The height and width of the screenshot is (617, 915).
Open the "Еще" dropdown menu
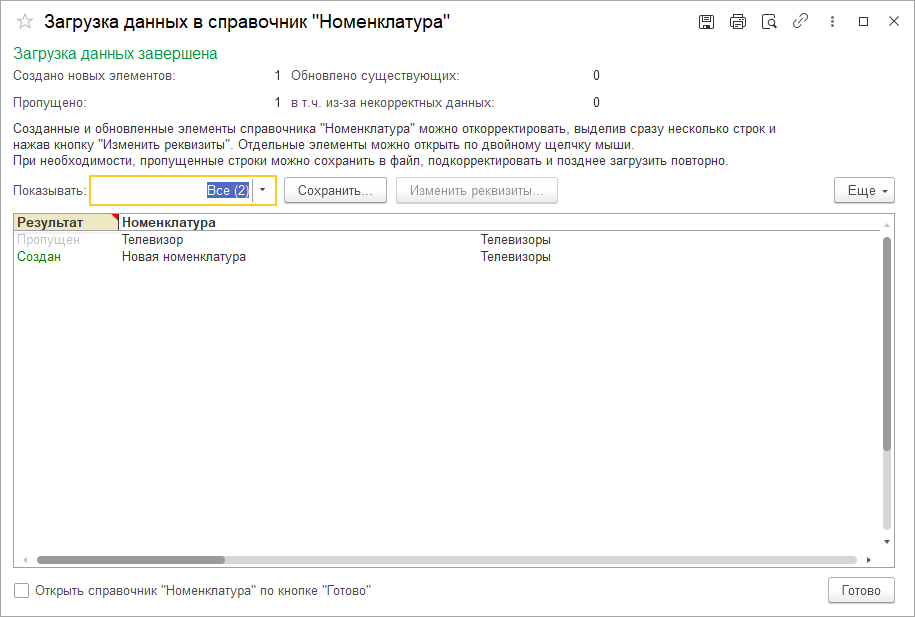point(864,191)
